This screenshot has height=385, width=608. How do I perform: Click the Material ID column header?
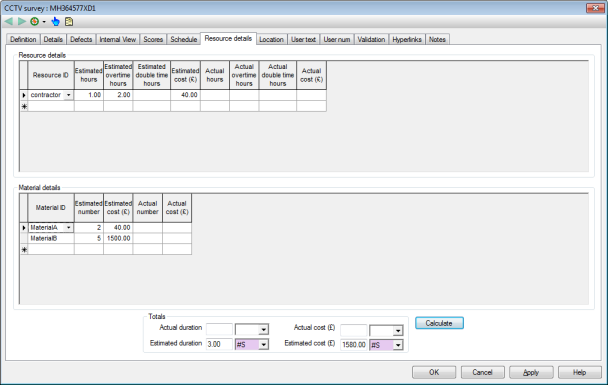tap(51, 208)
